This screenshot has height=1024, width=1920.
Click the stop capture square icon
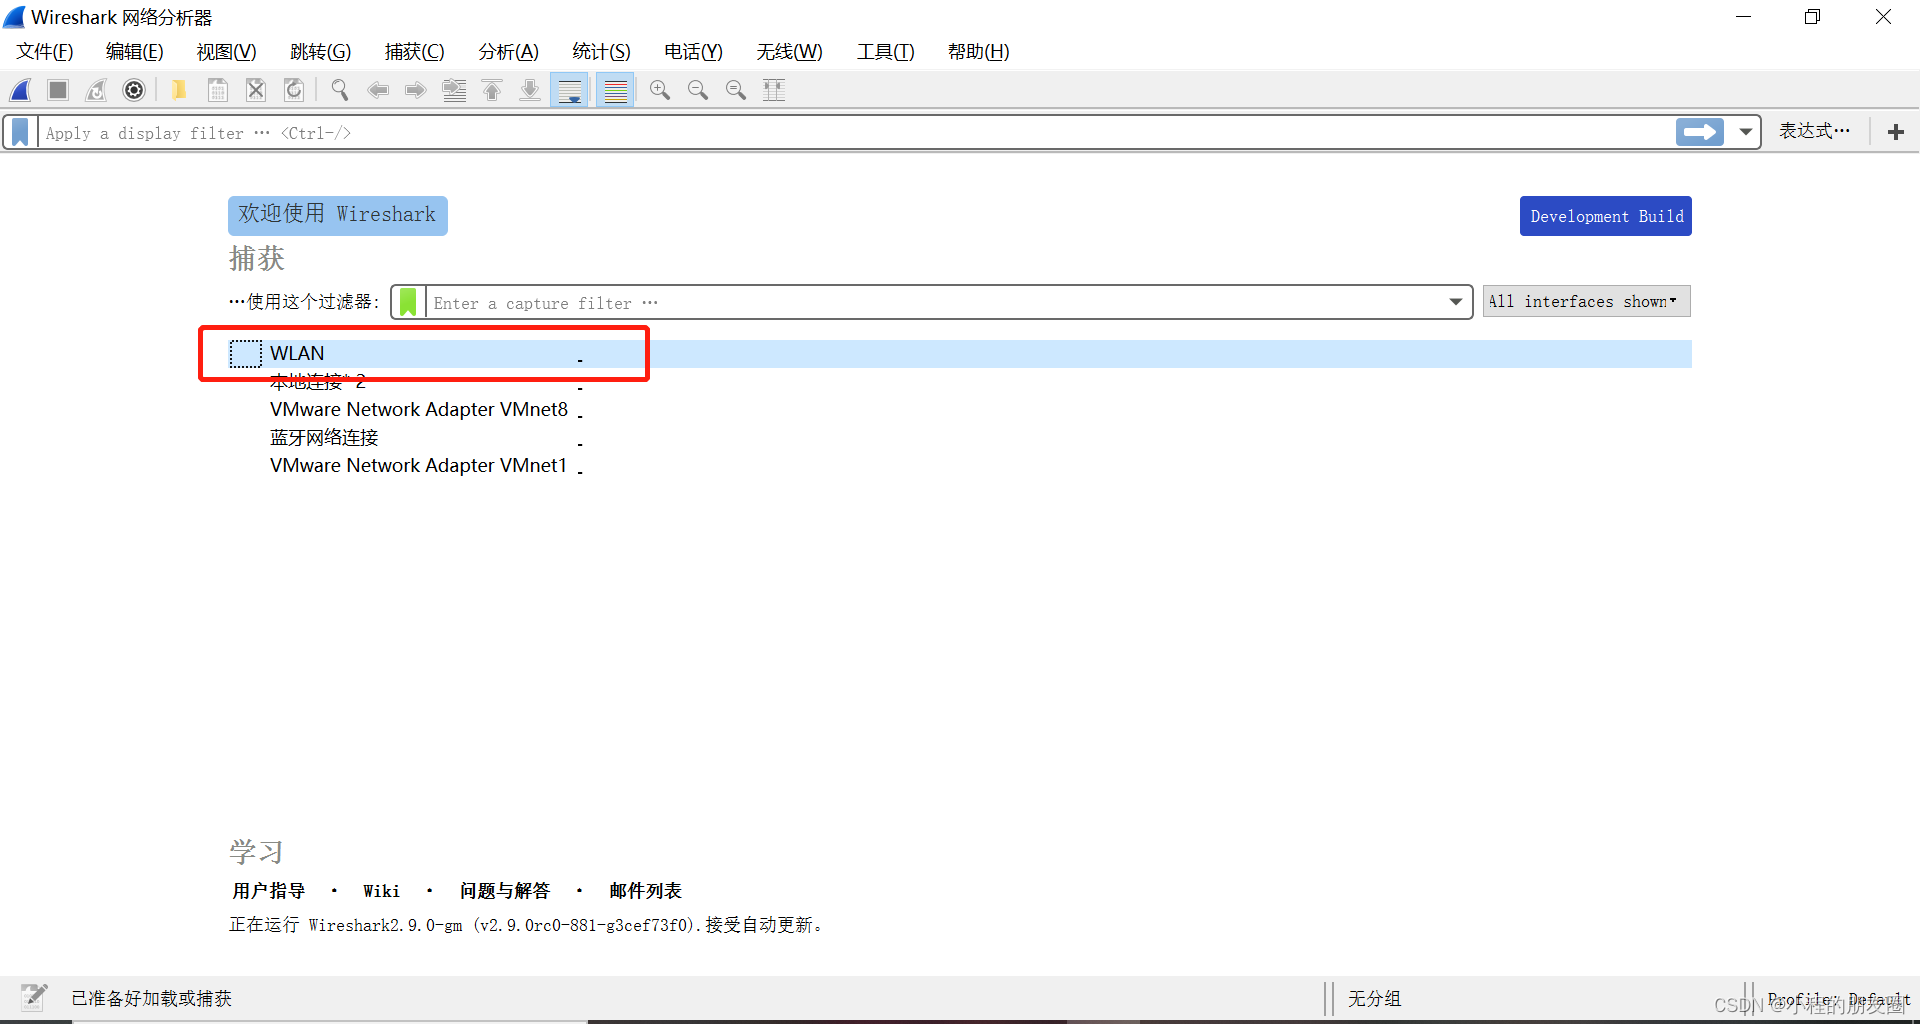coord(58,90)
